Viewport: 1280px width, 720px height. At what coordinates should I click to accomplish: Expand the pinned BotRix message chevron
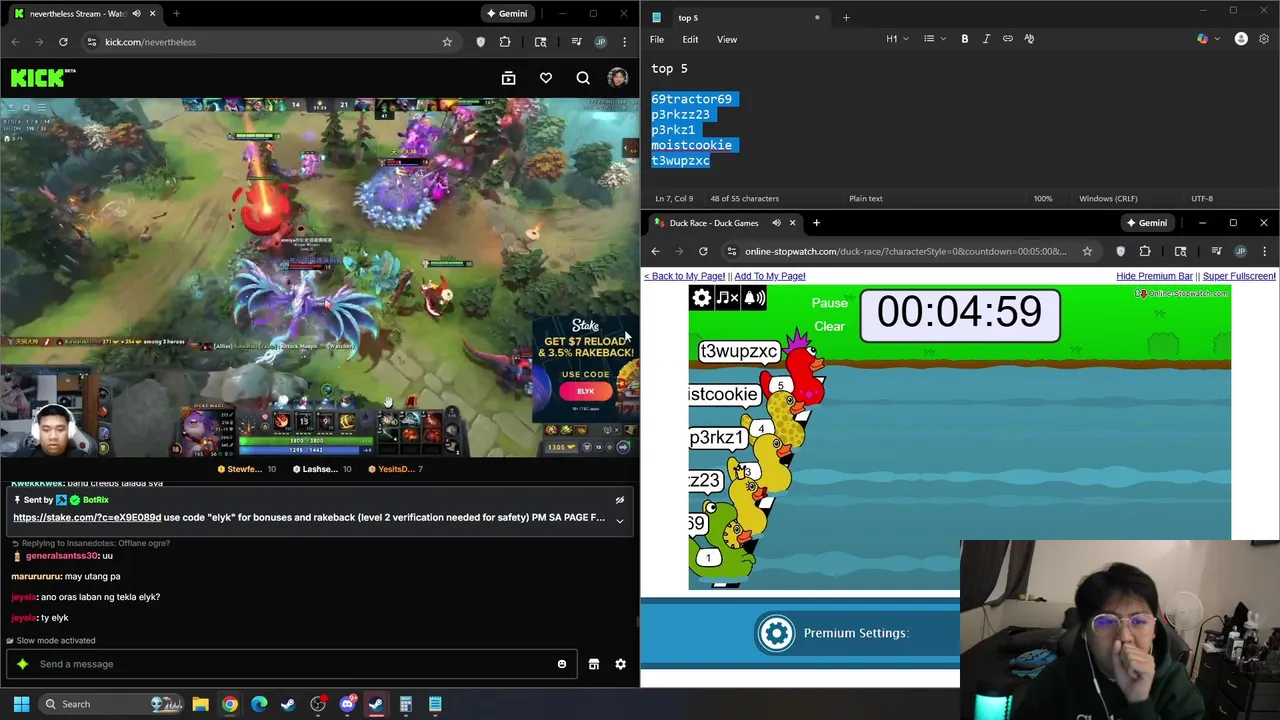[x=620, y=520]
